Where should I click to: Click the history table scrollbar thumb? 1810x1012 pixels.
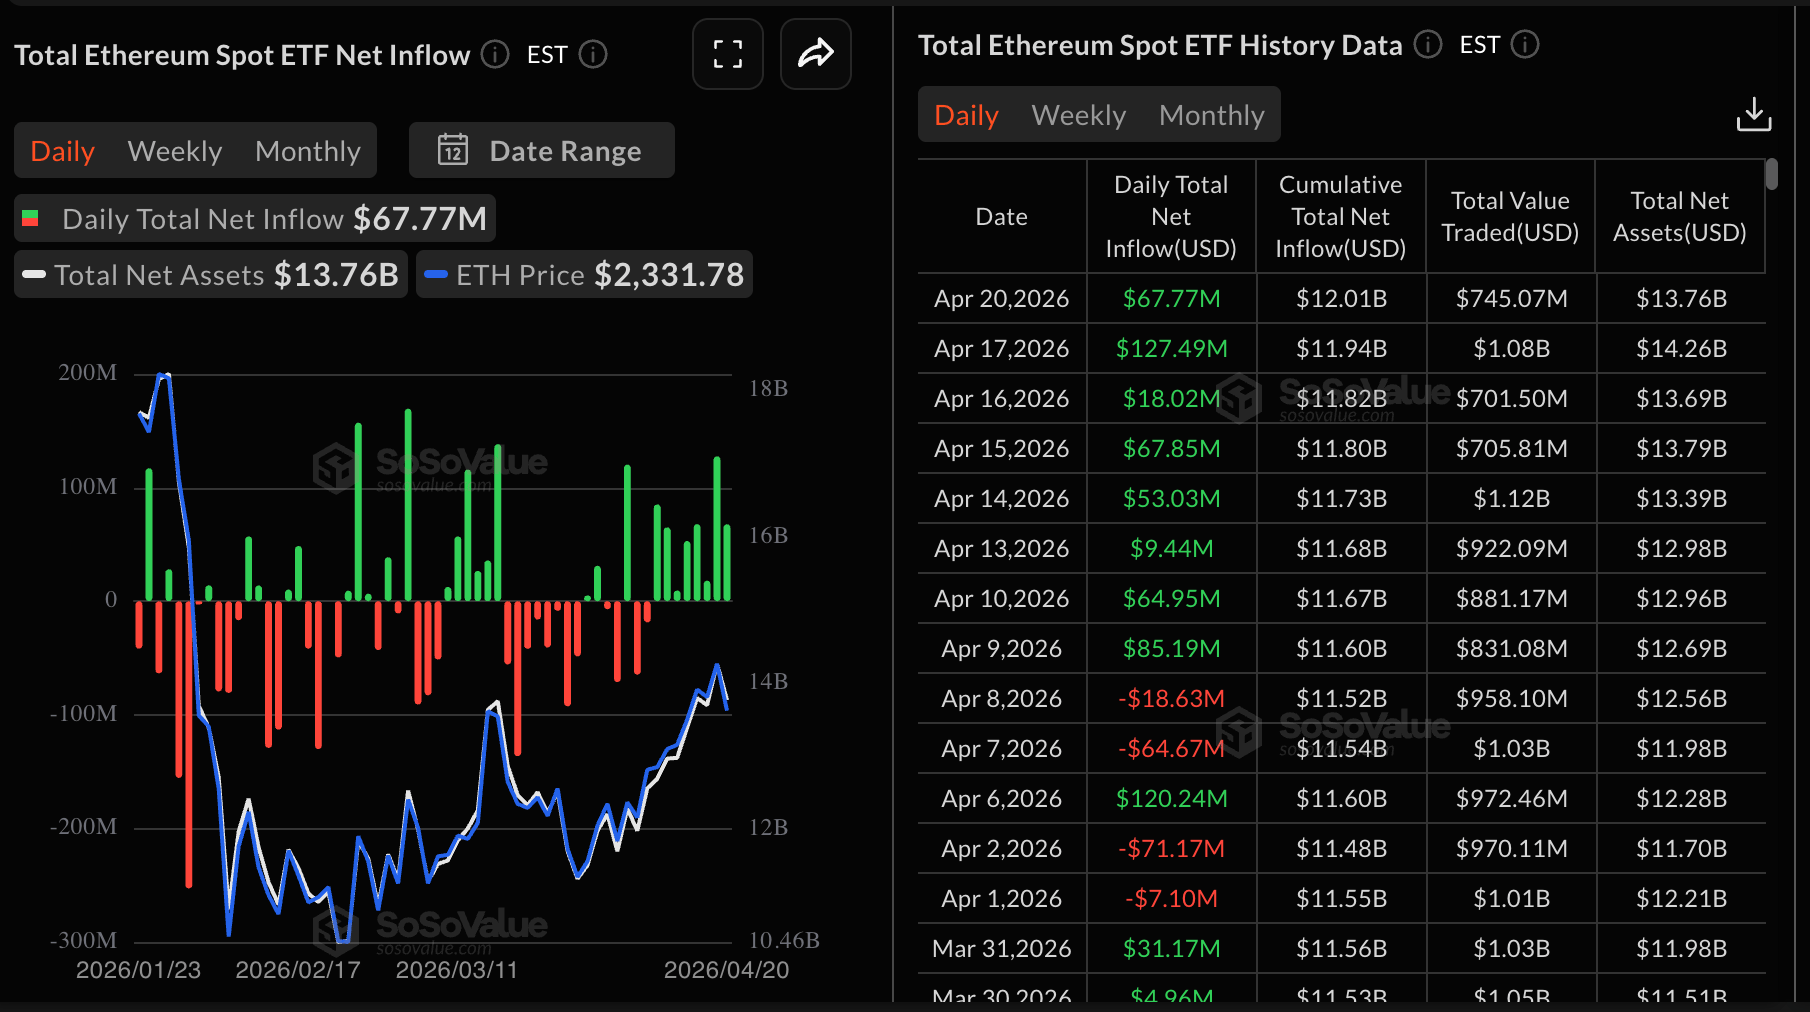click(x=1771, y=175)
